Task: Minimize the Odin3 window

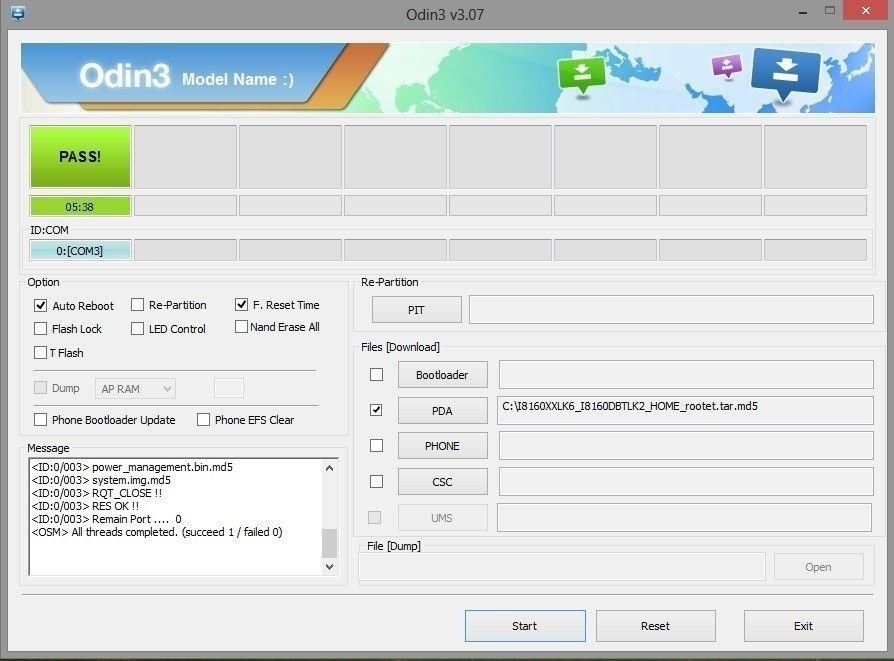Action: point(803,12)
